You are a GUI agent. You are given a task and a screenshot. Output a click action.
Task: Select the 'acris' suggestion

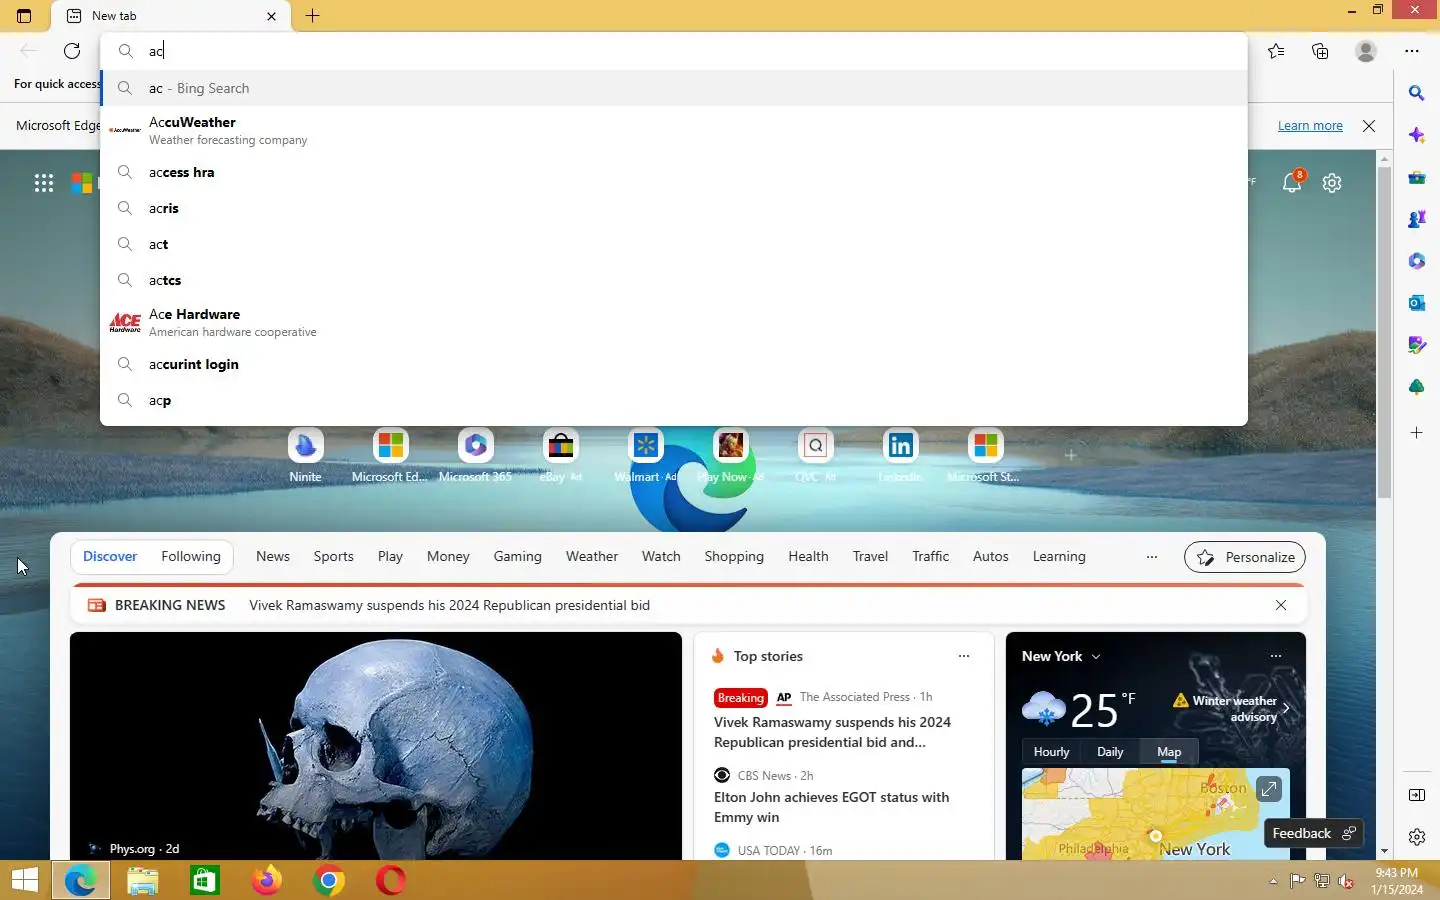point(674,208)
